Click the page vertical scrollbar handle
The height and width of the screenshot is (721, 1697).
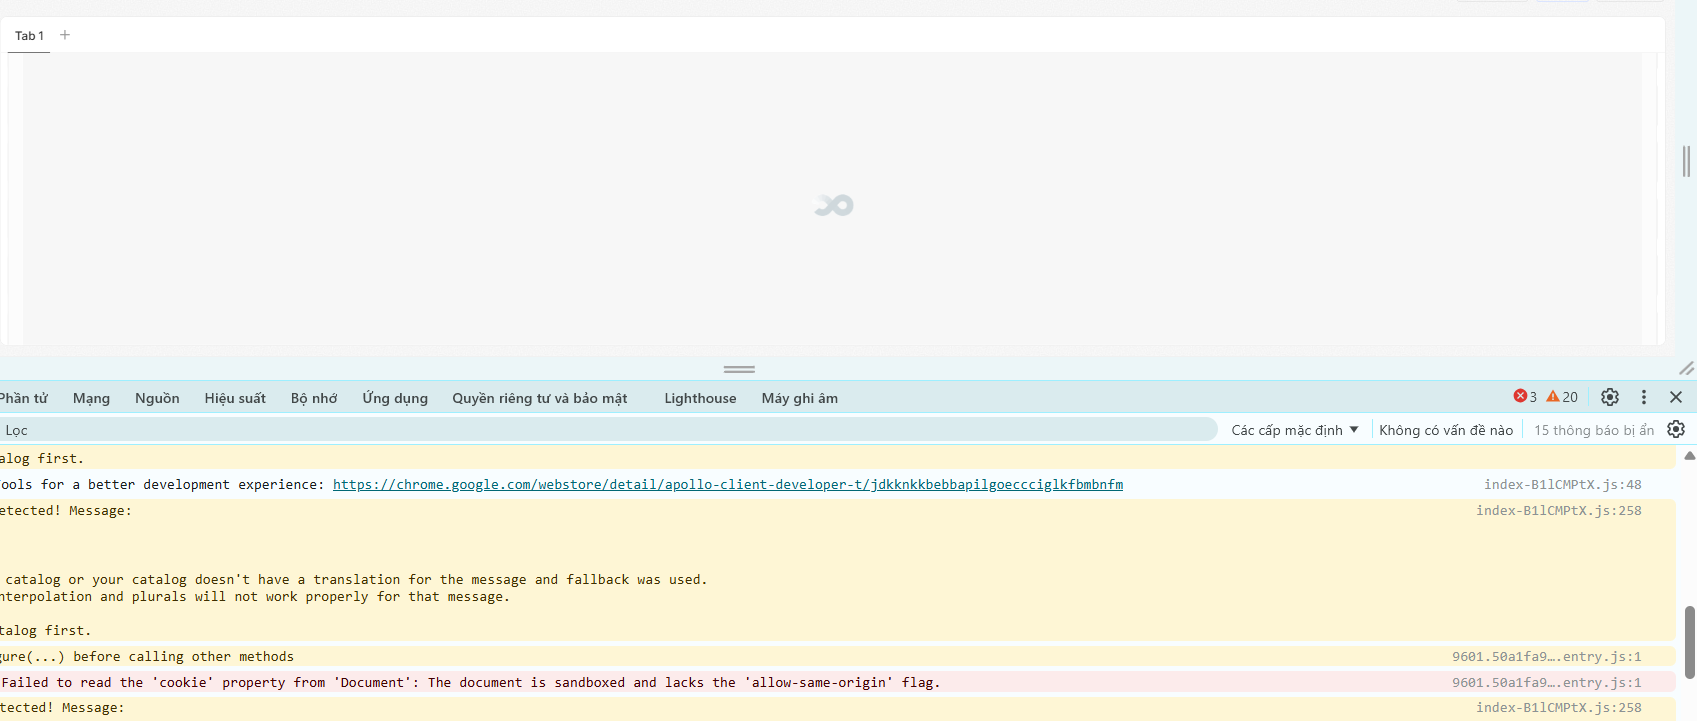click(1686, 161)
